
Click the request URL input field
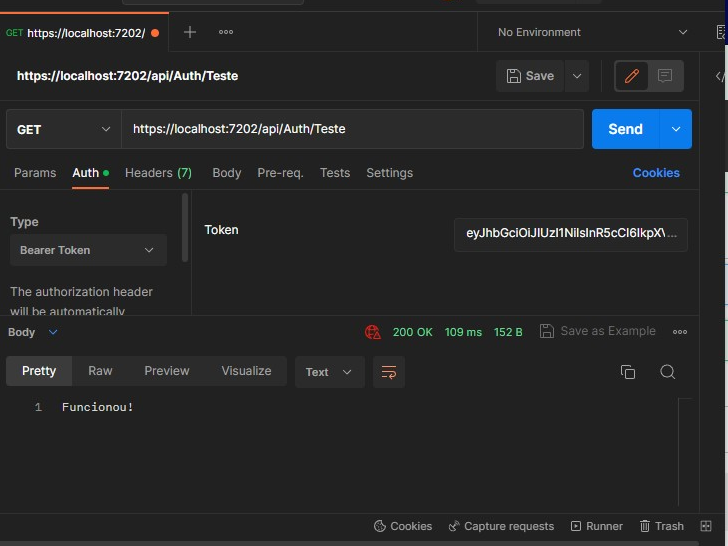point(352,129)
